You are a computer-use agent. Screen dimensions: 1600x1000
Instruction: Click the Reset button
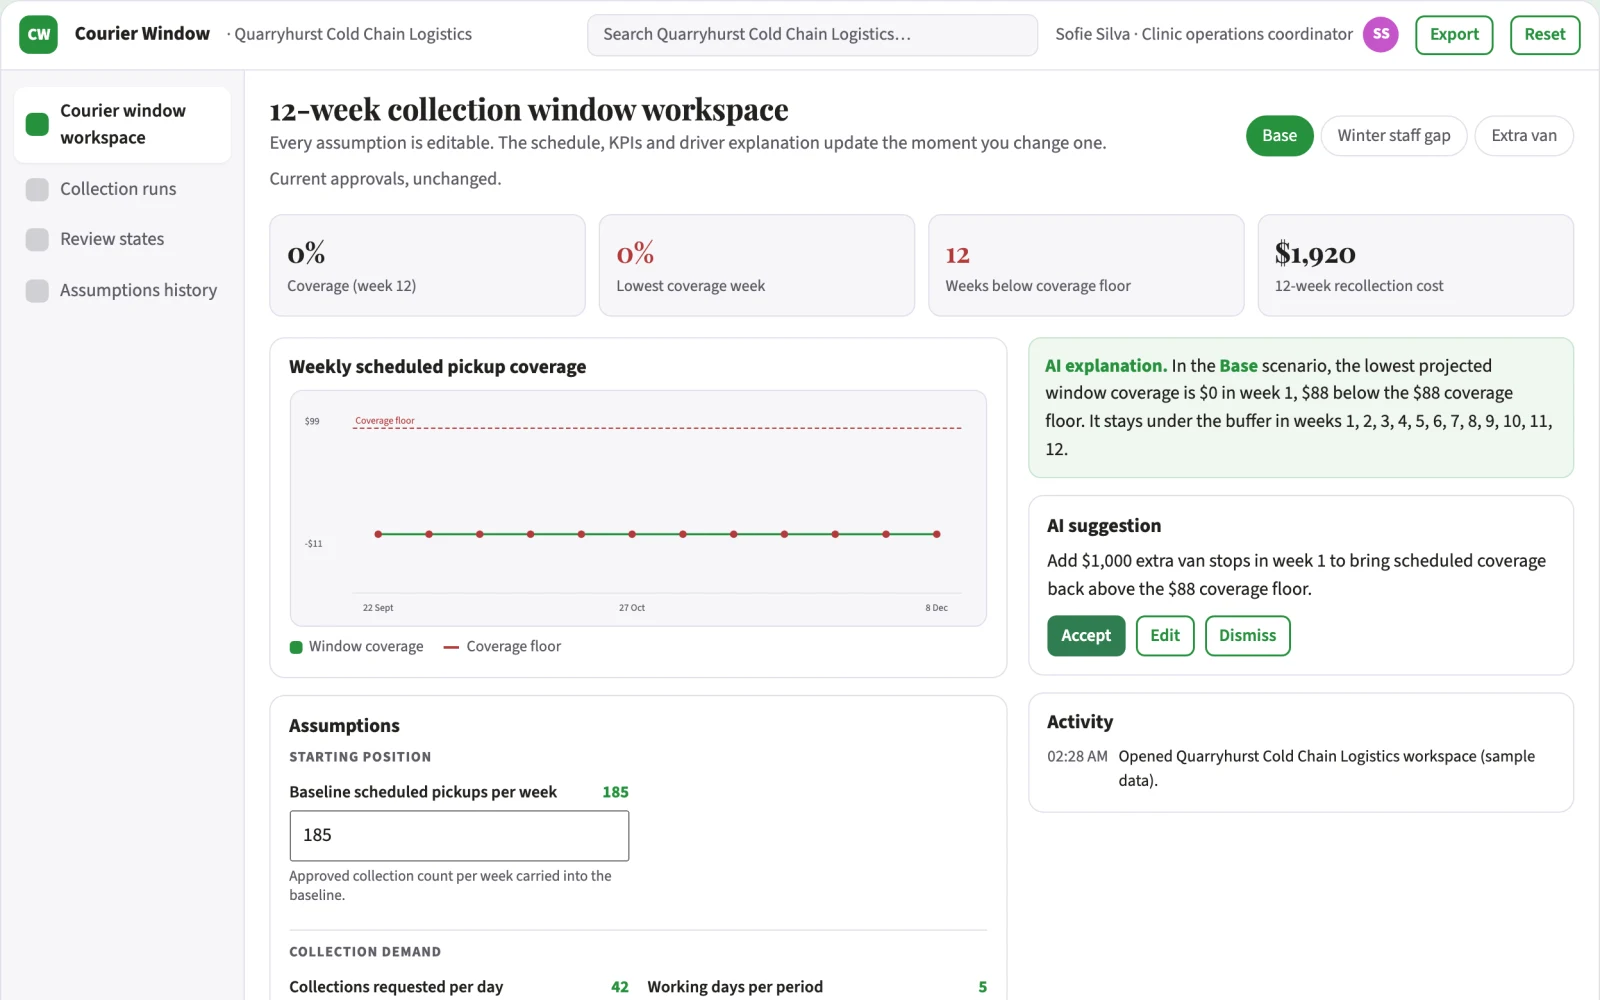pos(1545,35)
